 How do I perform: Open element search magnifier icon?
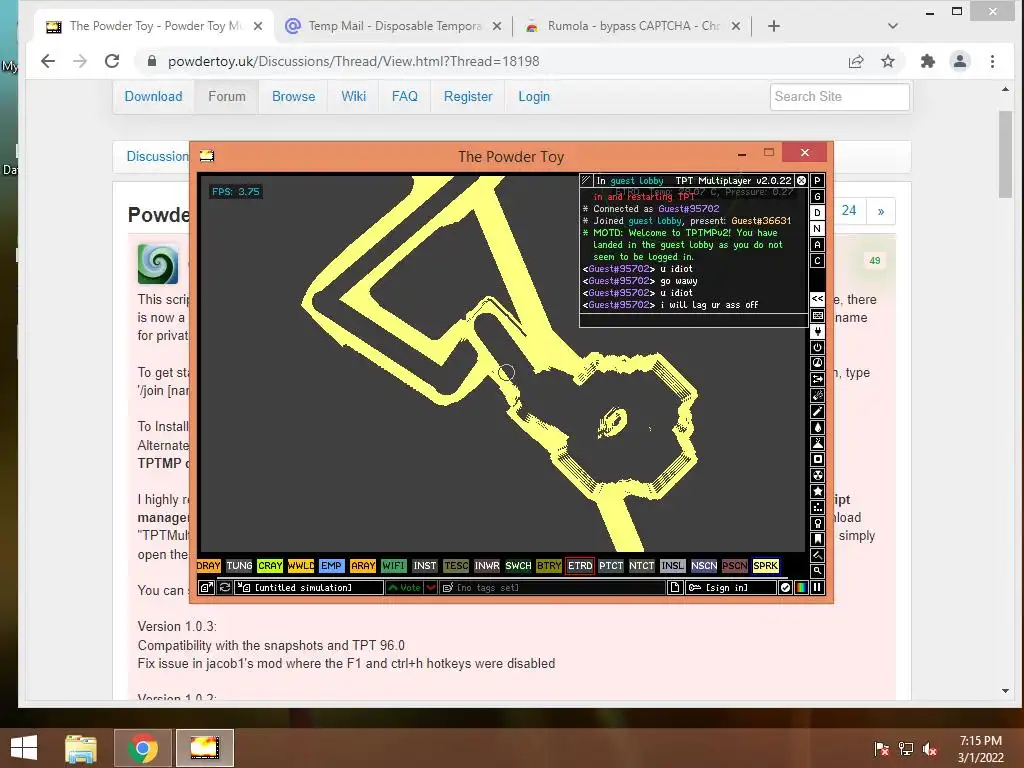click(817, 571)
